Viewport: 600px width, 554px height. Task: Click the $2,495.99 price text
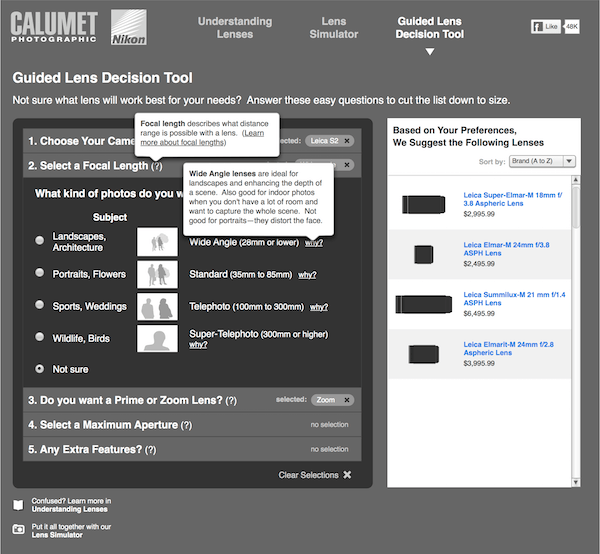pos(479,264)
